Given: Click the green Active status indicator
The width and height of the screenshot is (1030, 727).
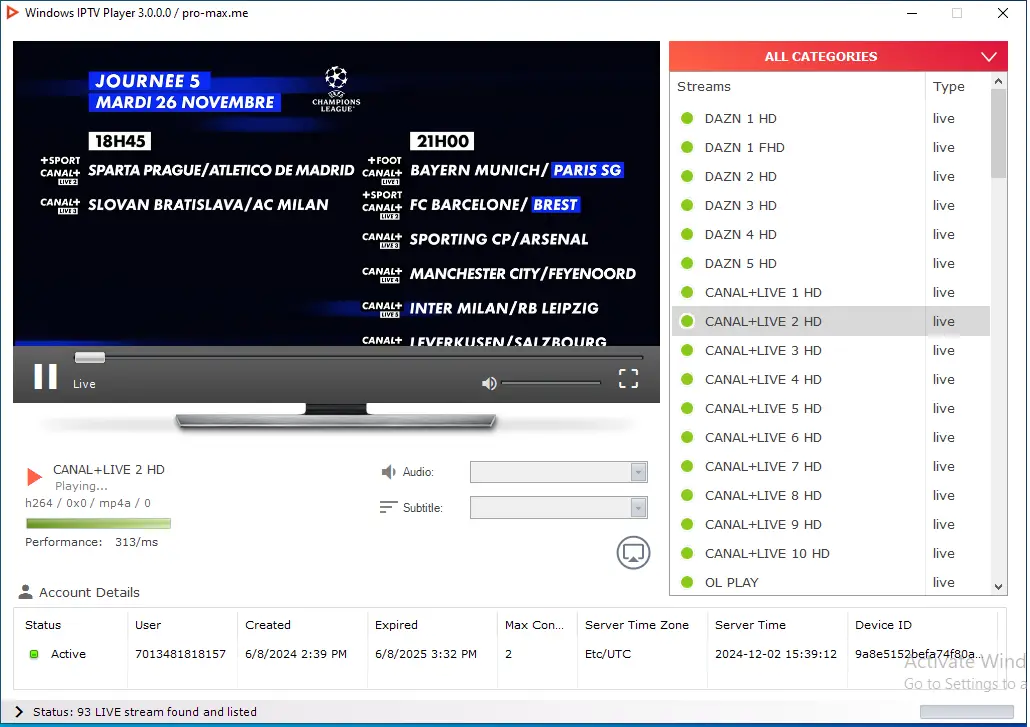Looking at the screenshot, I should tap(34, 654).
